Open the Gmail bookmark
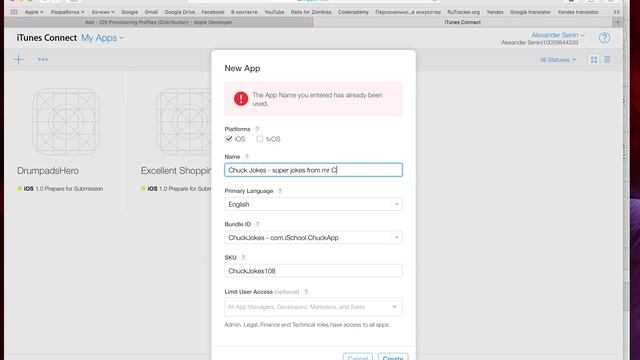 (x=151, y=12)
